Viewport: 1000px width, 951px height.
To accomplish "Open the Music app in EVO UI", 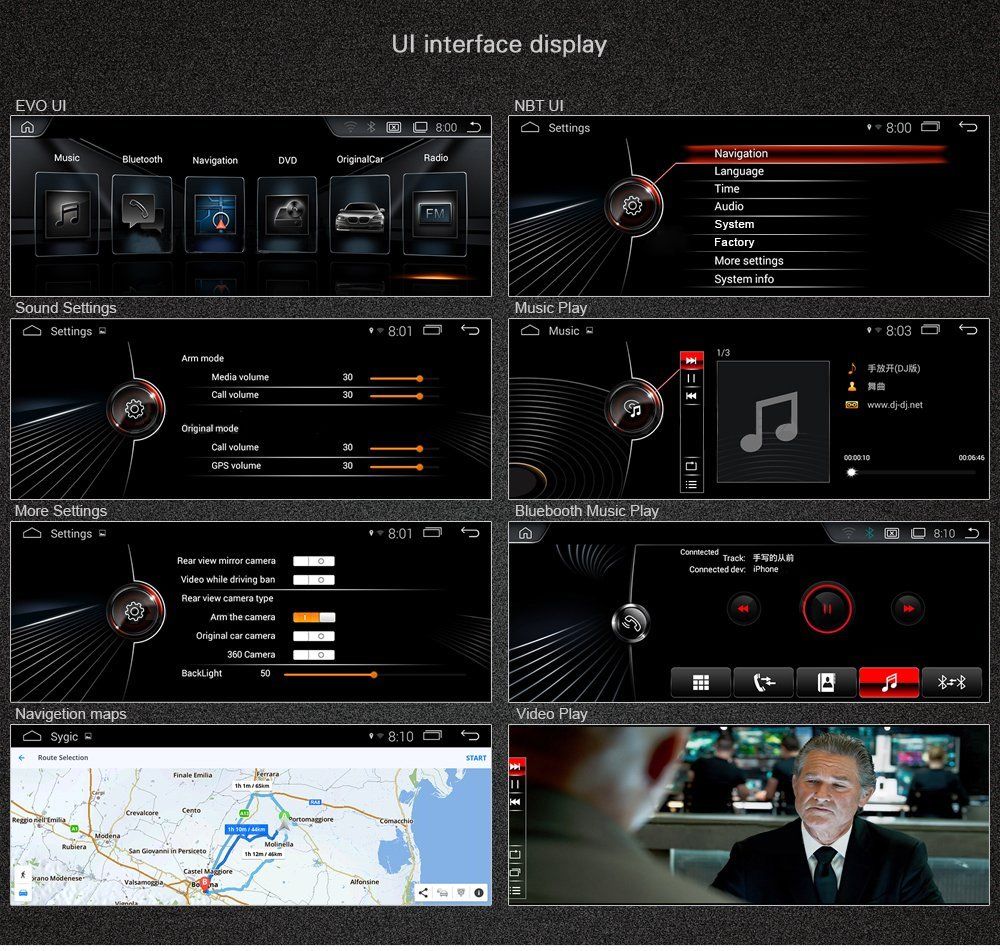I will click(67, 213).
